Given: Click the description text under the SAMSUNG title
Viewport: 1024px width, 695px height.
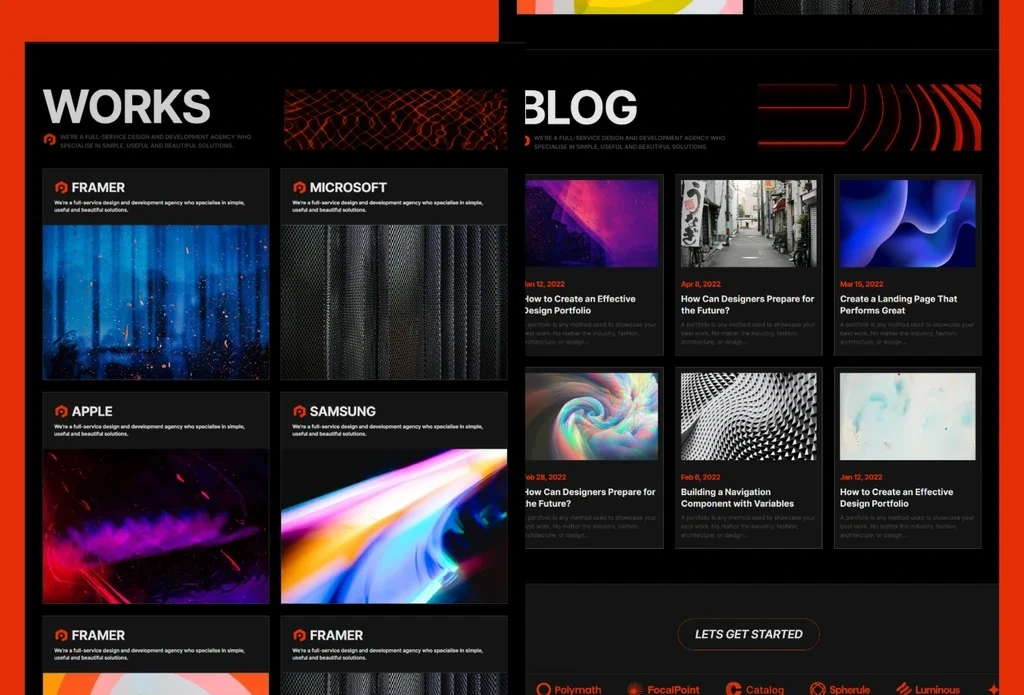Looking at the screenshot, I should point(388,430).
